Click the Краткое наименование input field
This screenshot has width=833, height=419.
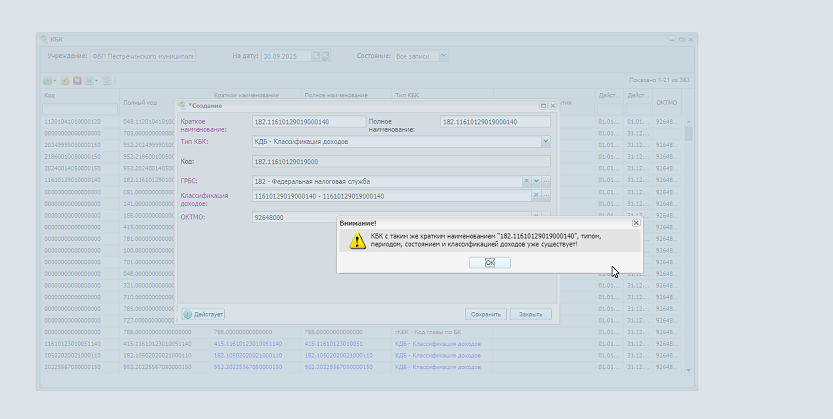[308, 122]
